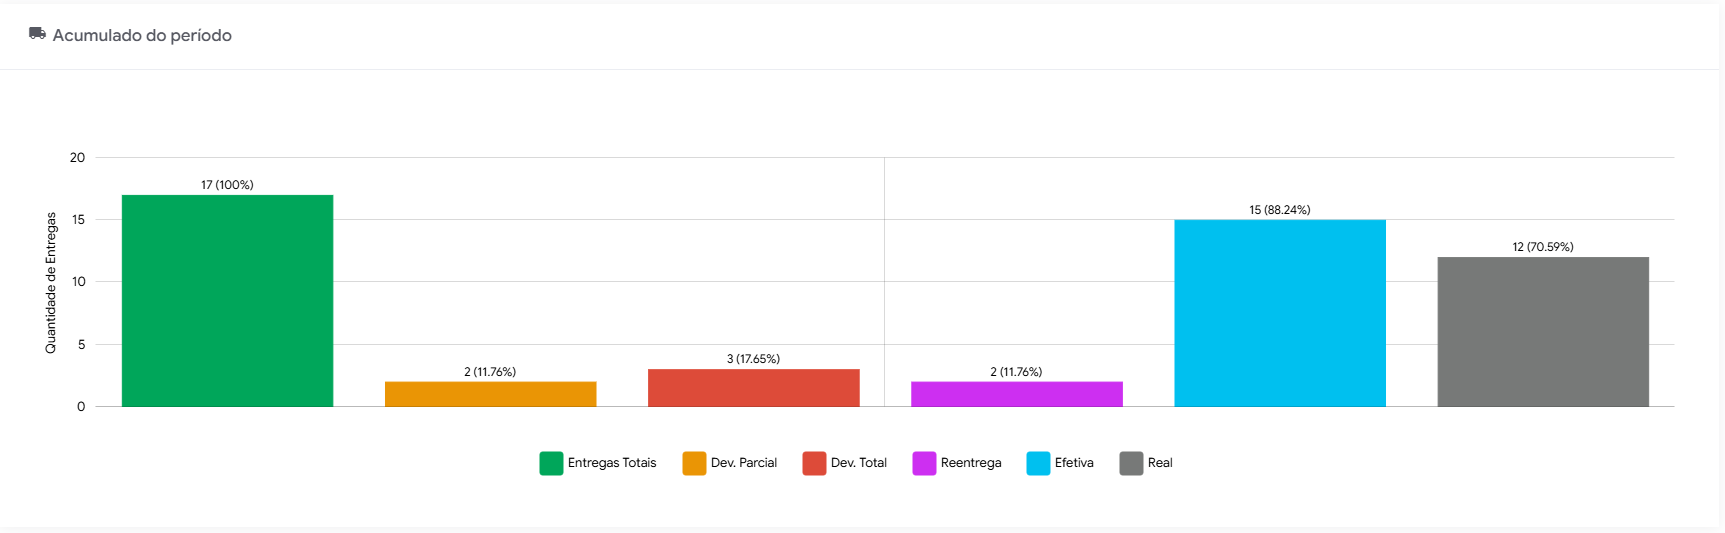Viewport: 1725px width, 533px height.
Task: Select the gray 12 (70.59%) bar
Action: click(1543, 331)
